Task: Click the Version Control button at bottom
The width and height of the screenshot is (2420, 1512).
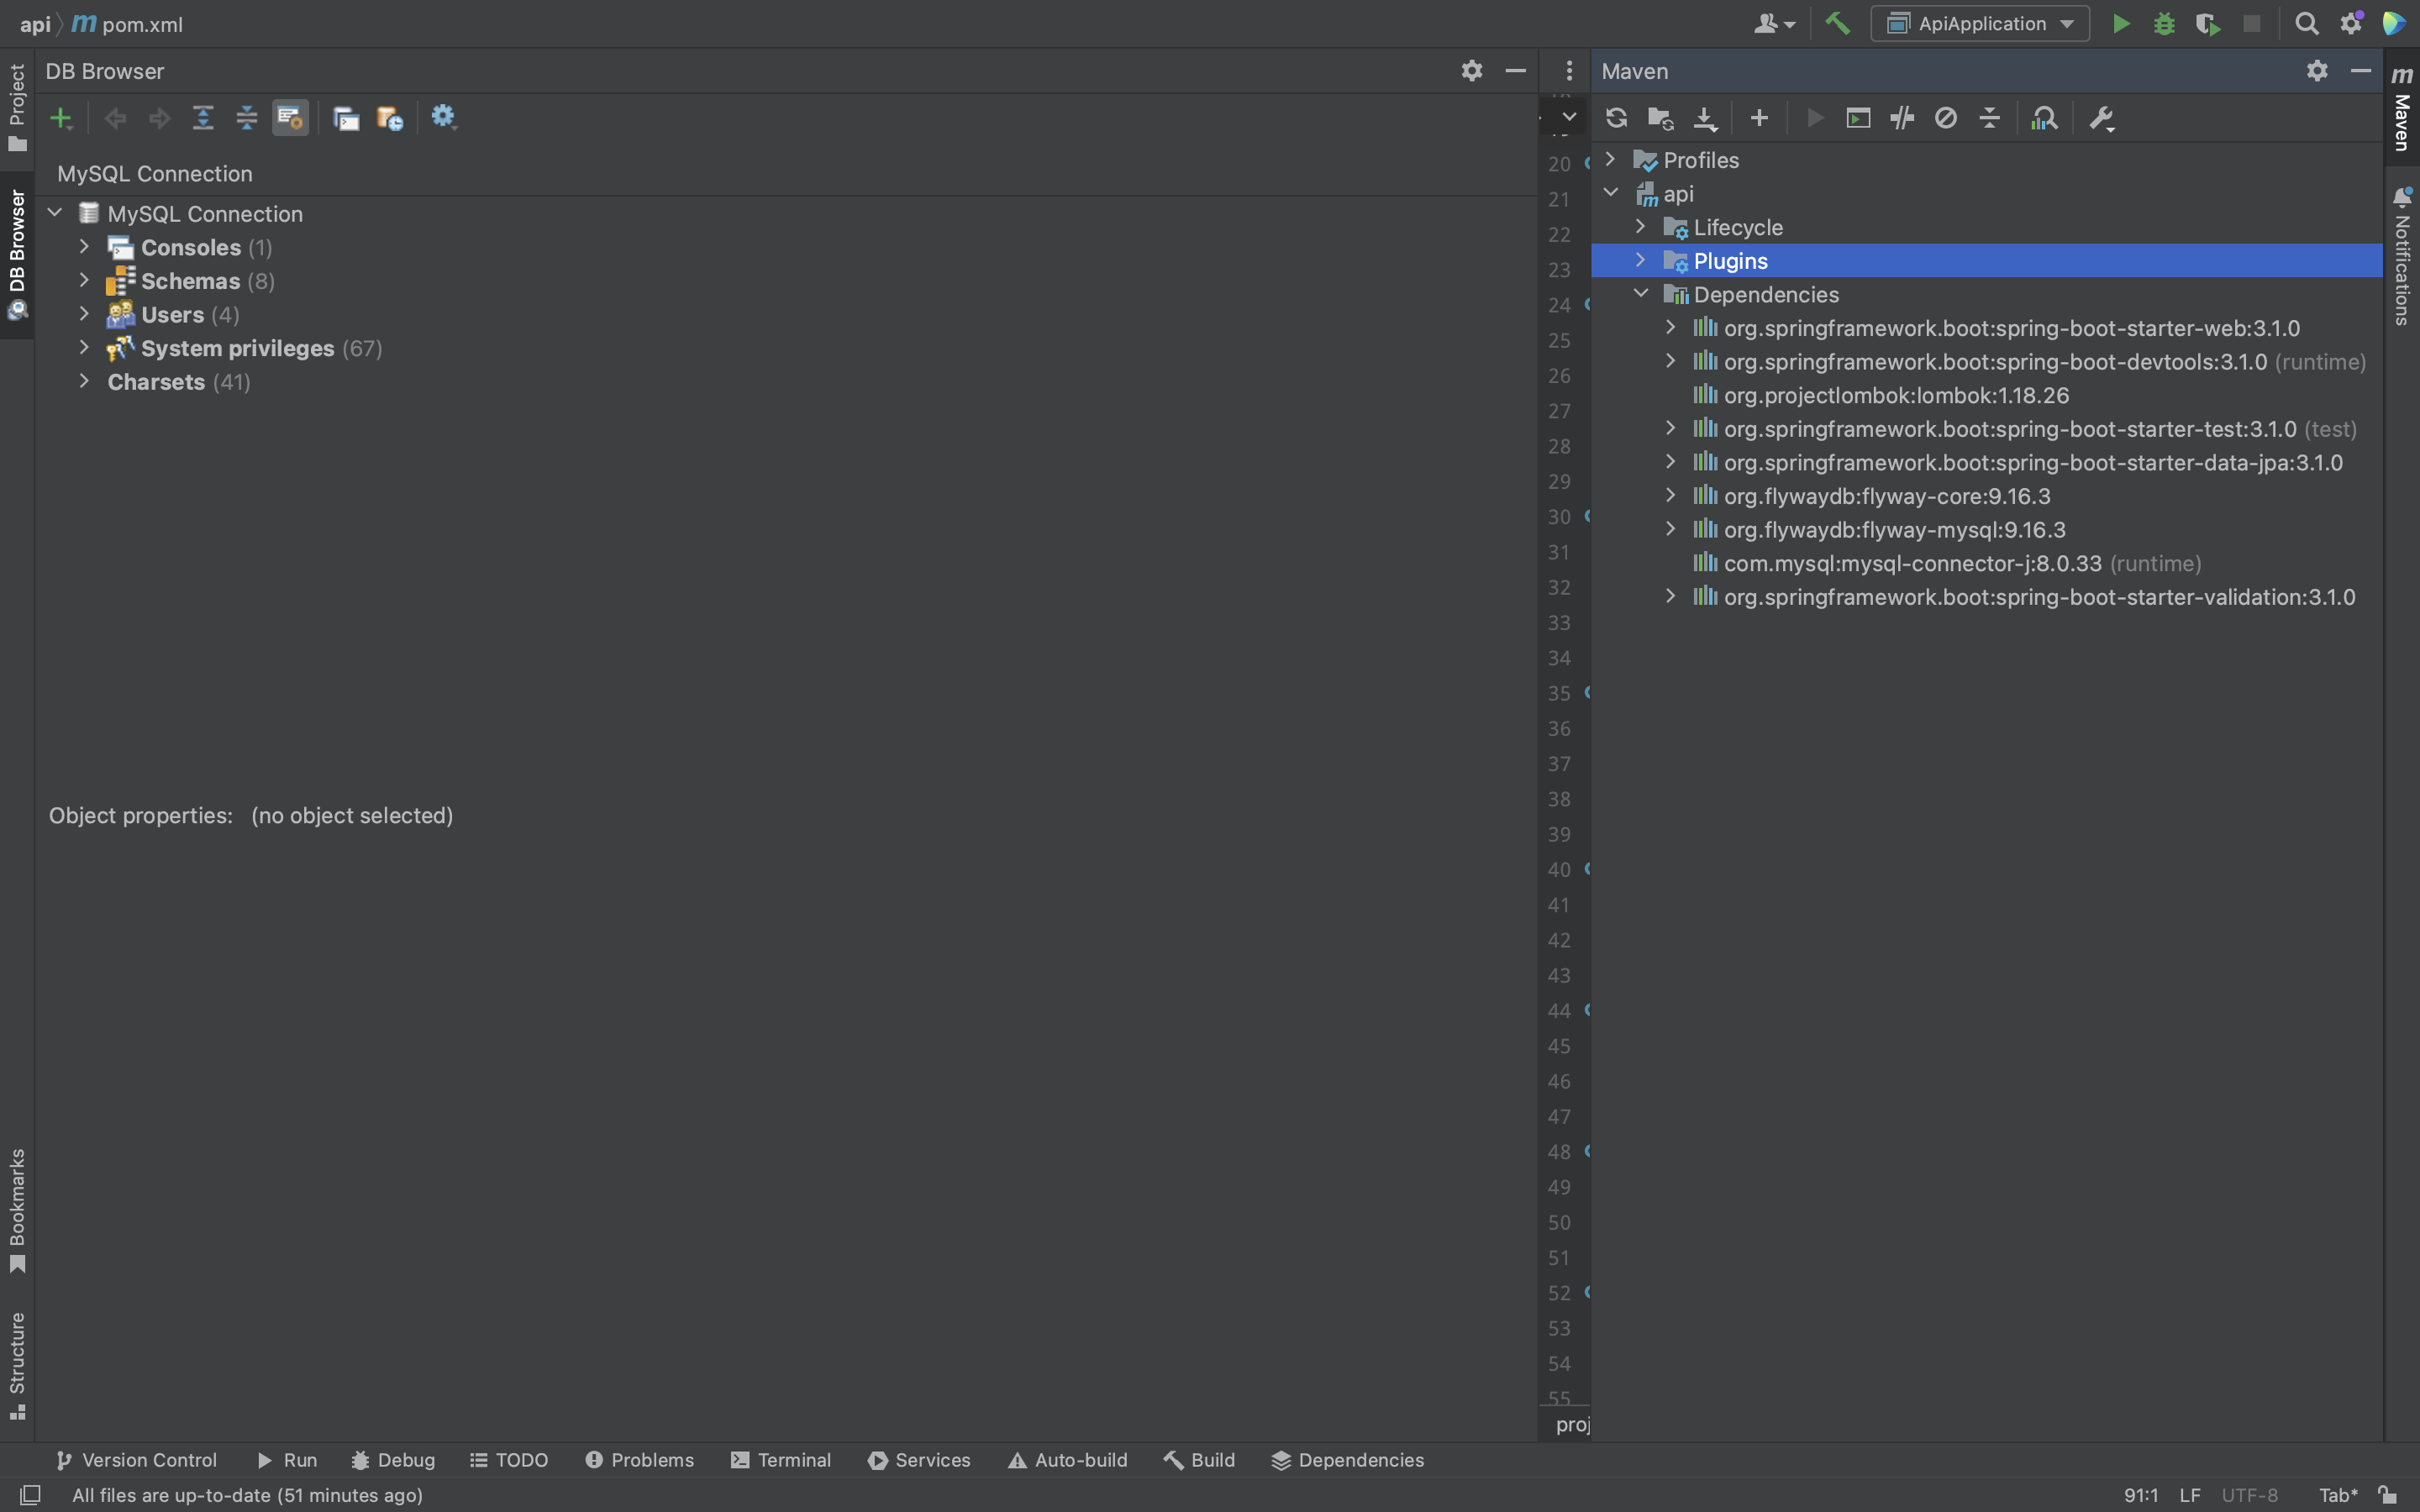Action: pyautogui.click(x=134, y=1460)
